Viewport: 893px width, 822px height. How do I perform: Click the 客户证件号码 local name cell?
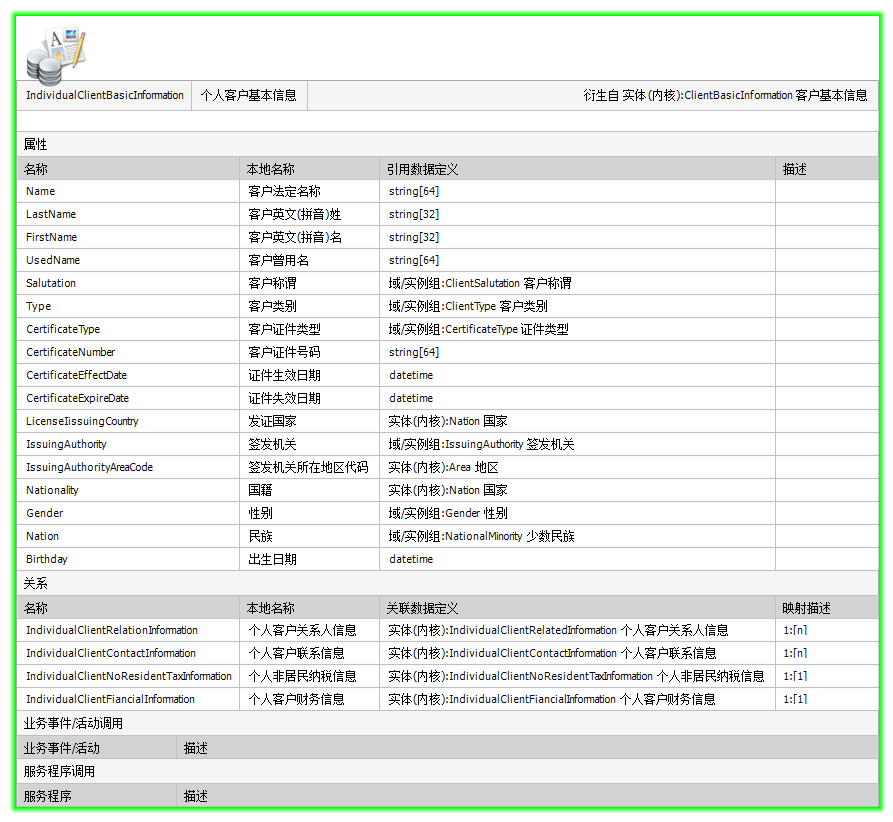click(310, 352)
